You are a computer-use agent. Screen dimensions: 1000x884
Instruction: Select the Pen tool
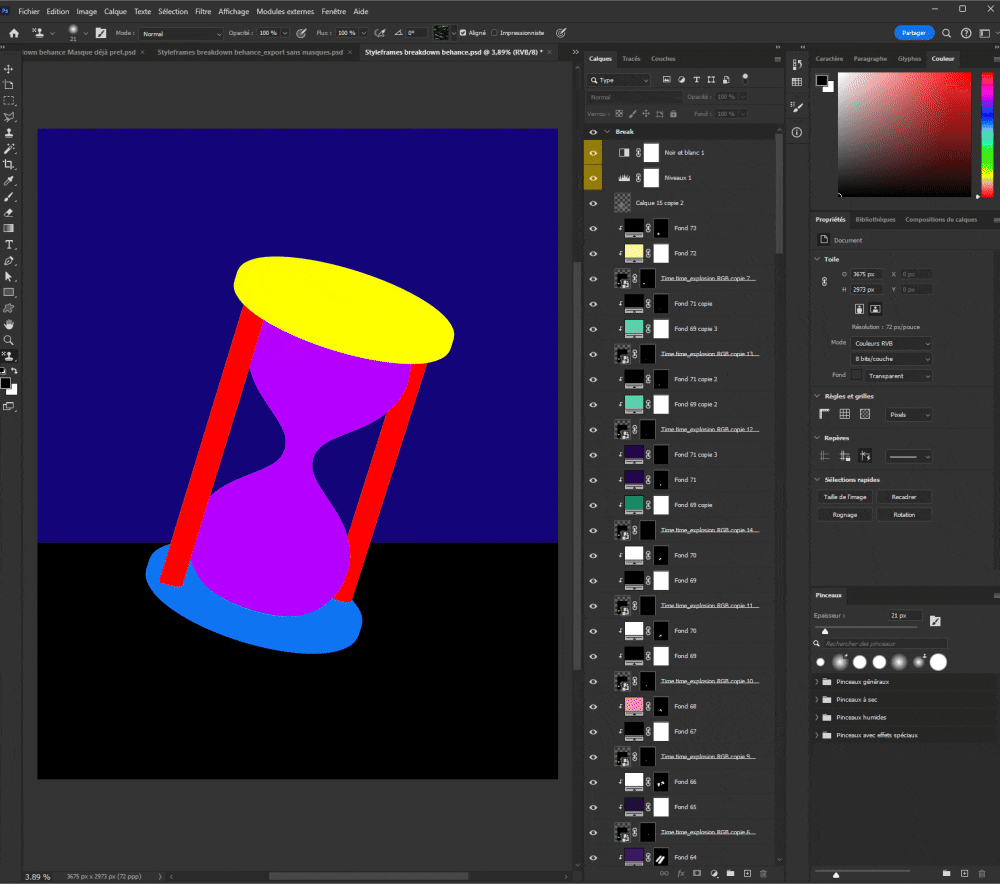(x=8, y=261)
